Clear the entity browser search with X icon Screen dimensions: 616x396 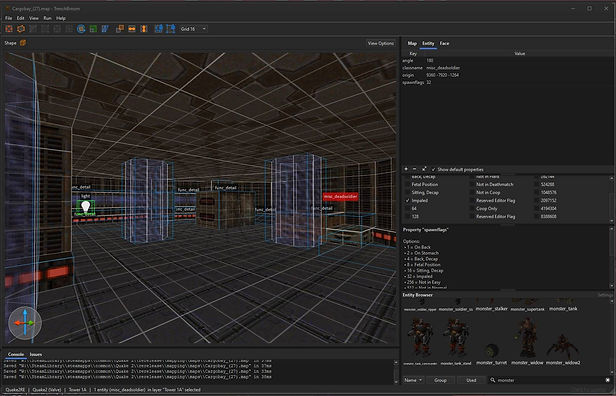pos(608,380)
